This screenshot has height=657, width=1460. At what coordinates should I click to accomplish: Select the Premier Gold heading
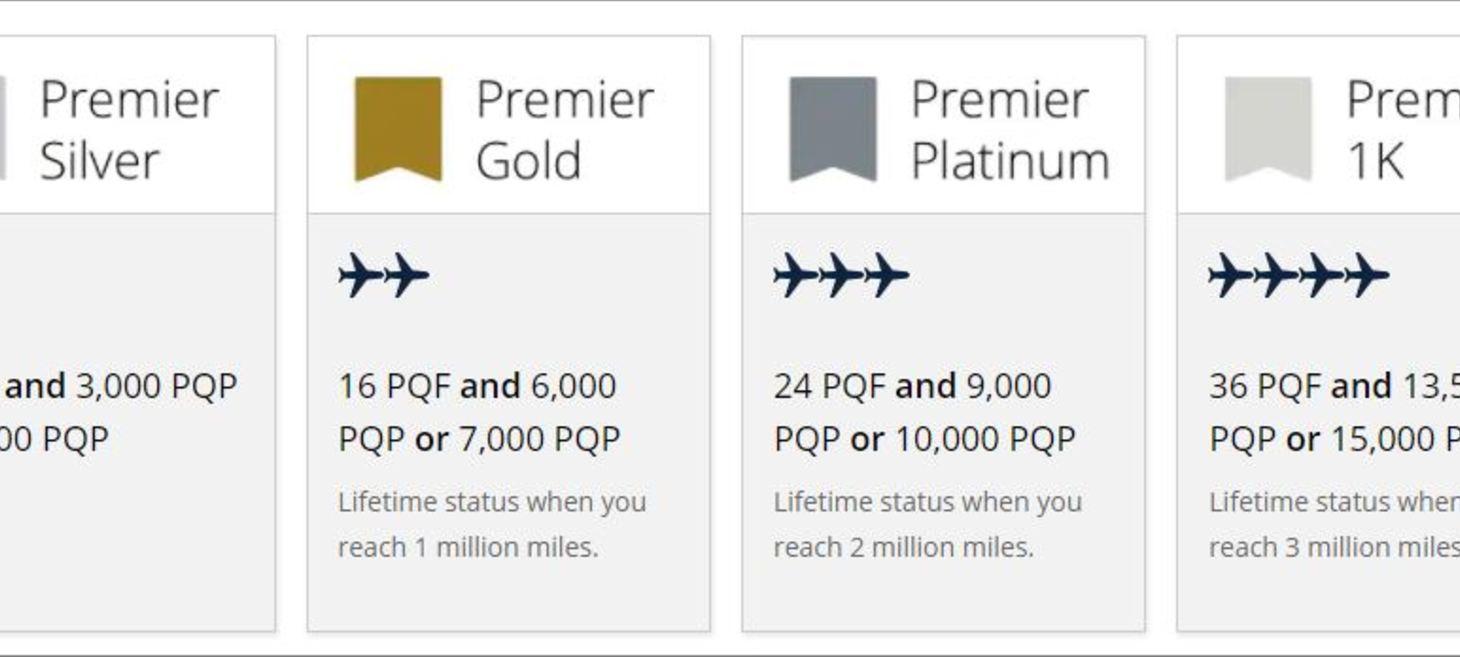coord(564,130)
